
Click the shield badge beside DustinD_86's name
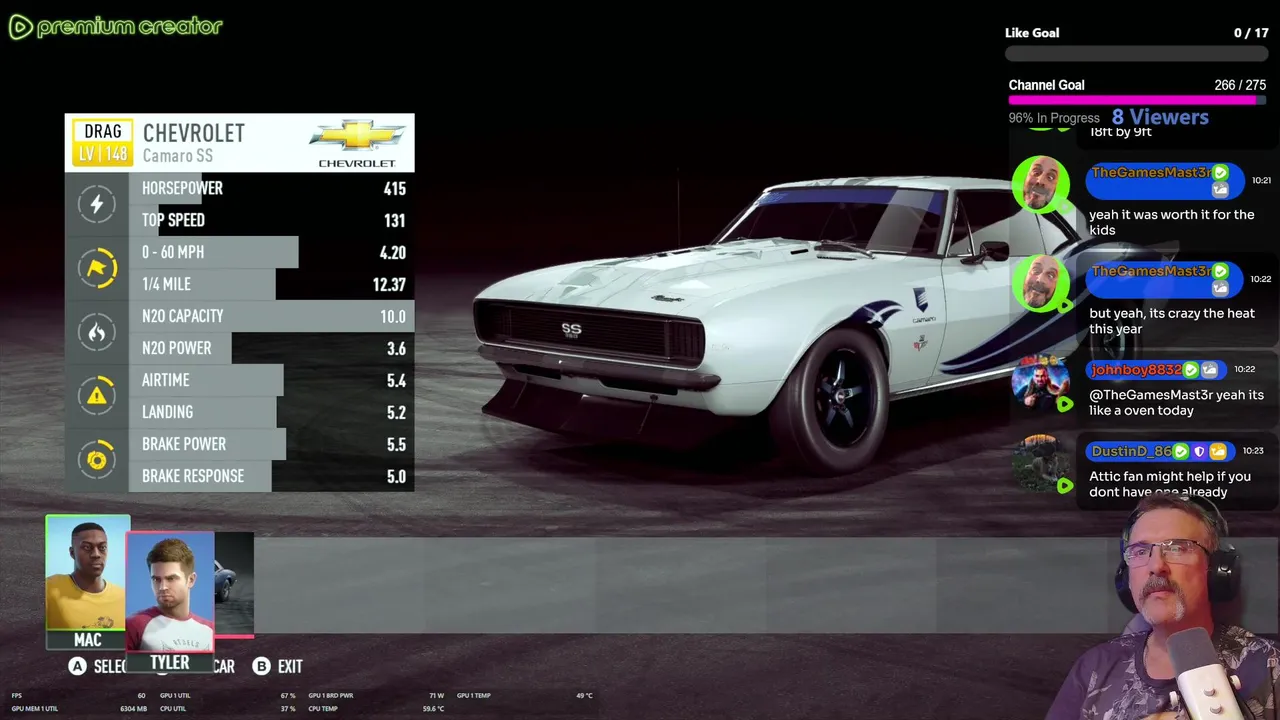1199,452
